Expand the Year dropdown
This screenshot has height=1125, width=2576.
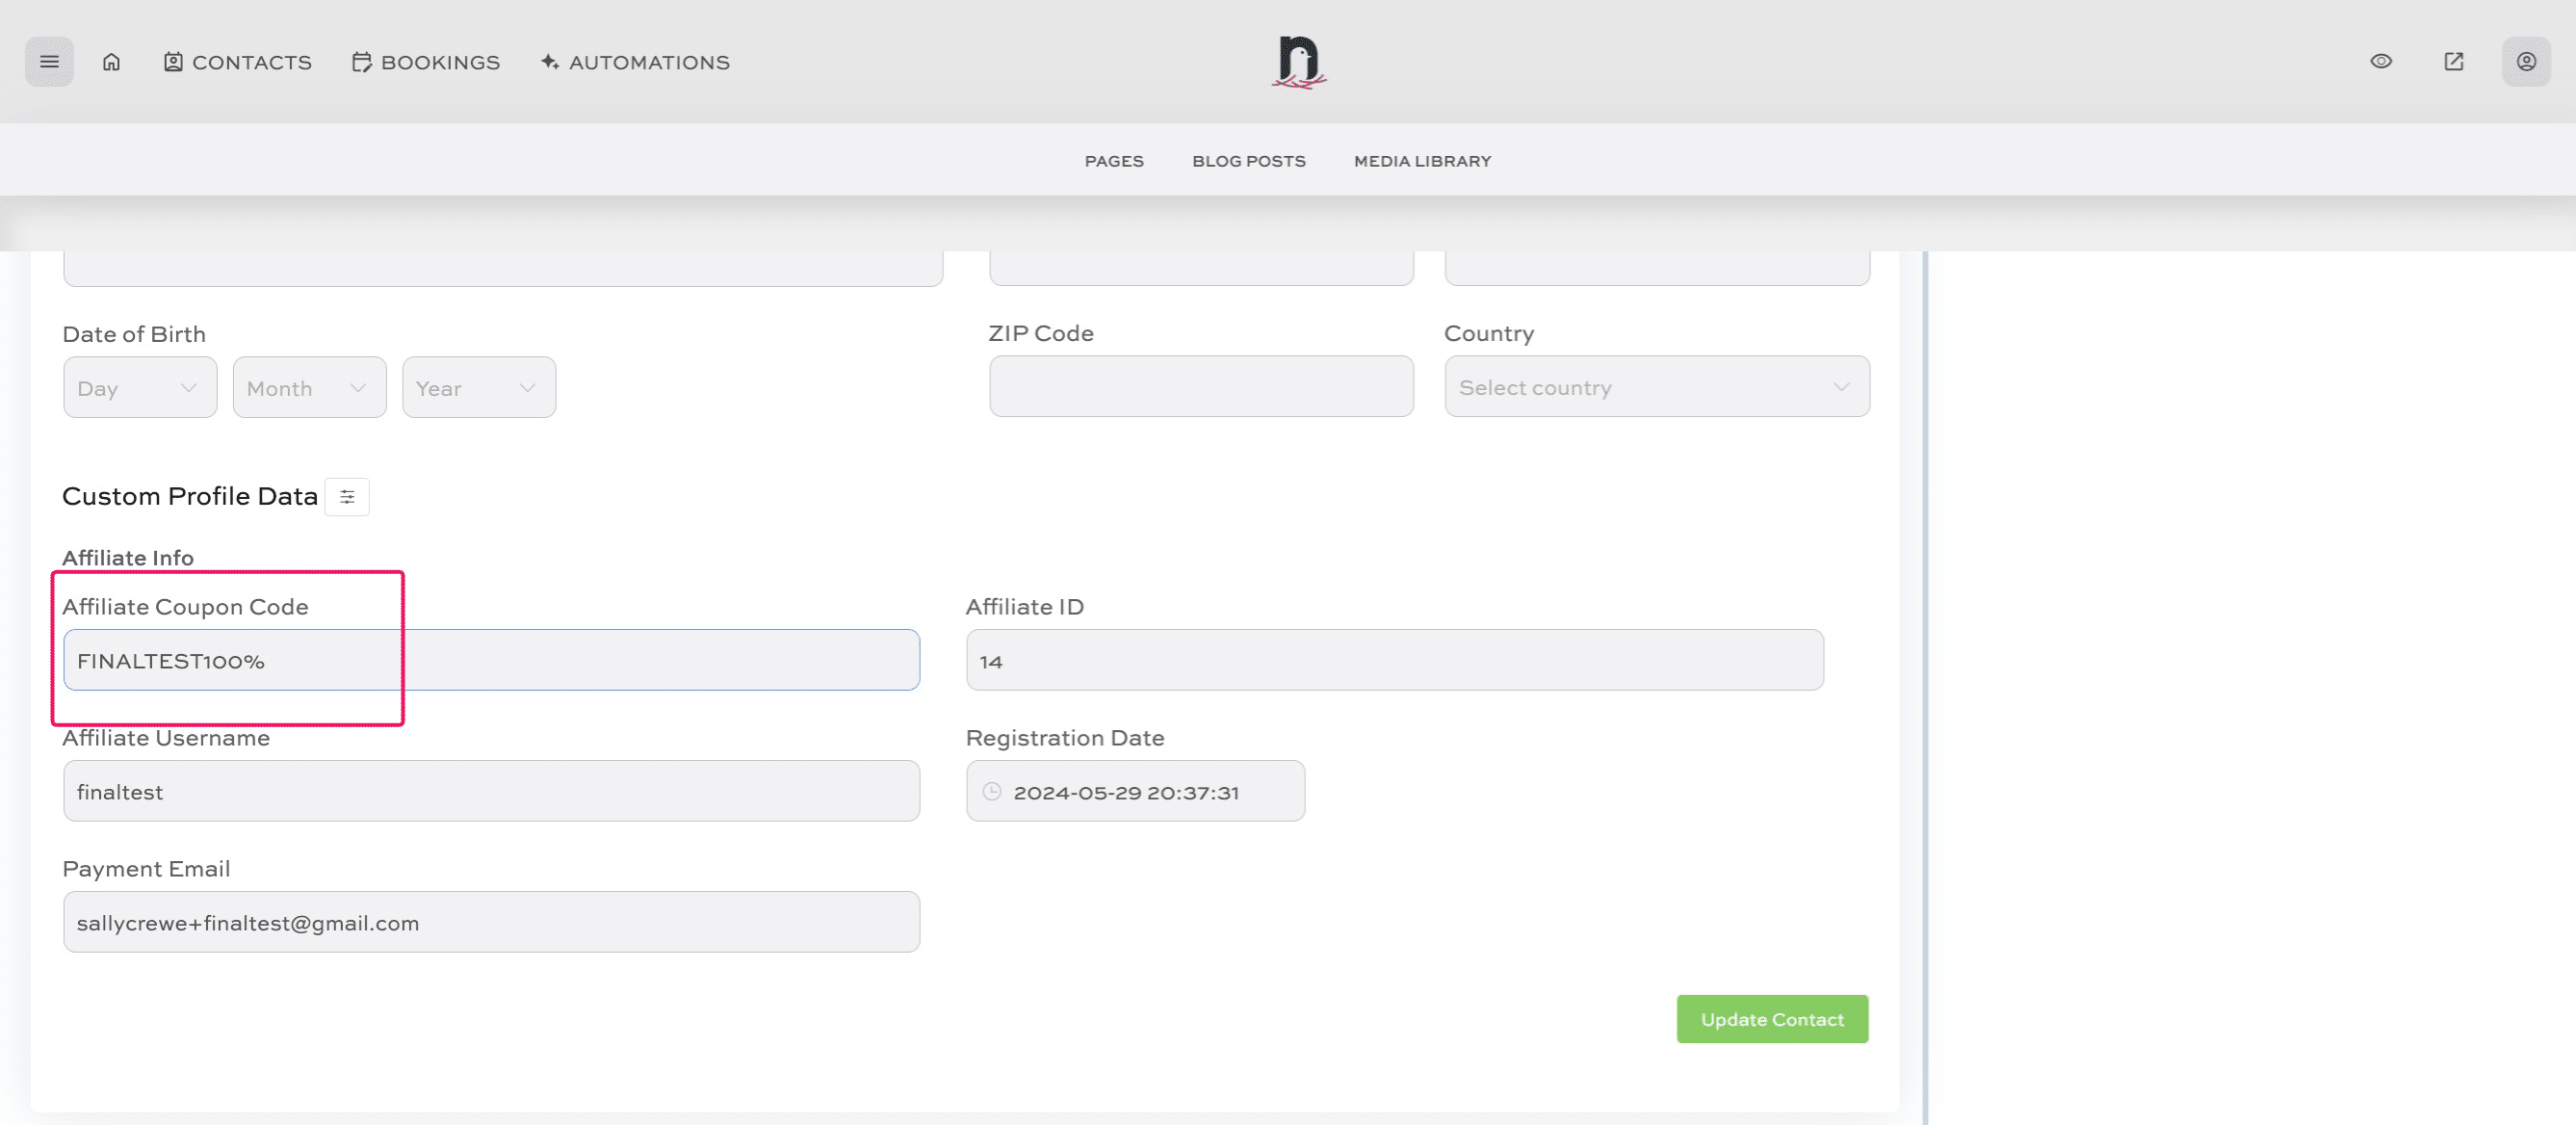coord(478,388)
